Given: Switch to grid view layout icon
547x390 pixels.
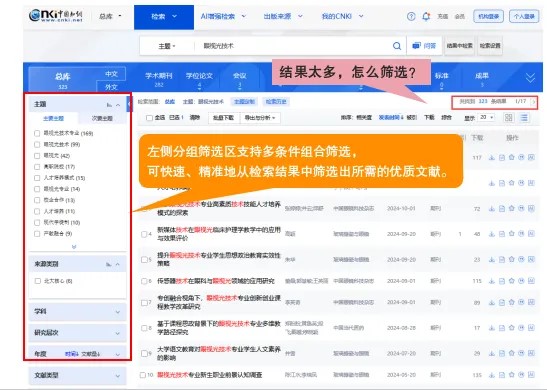Looking at the screenshot, I should [509, 118].
